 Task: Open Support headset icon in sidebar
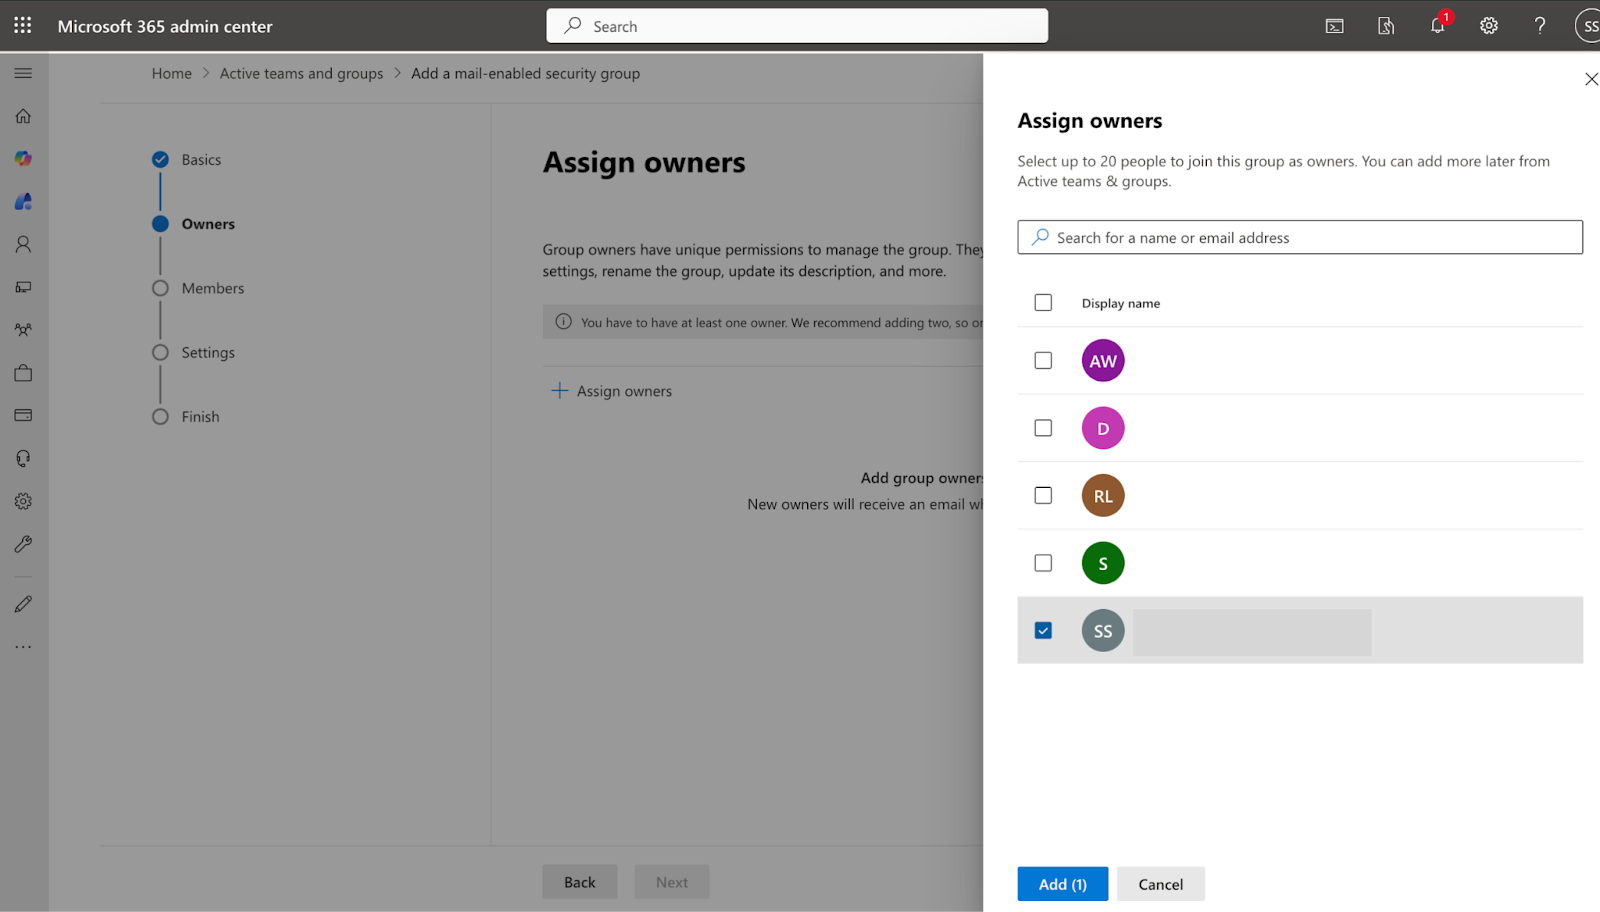pyautogui.click(x=23, y=458)
